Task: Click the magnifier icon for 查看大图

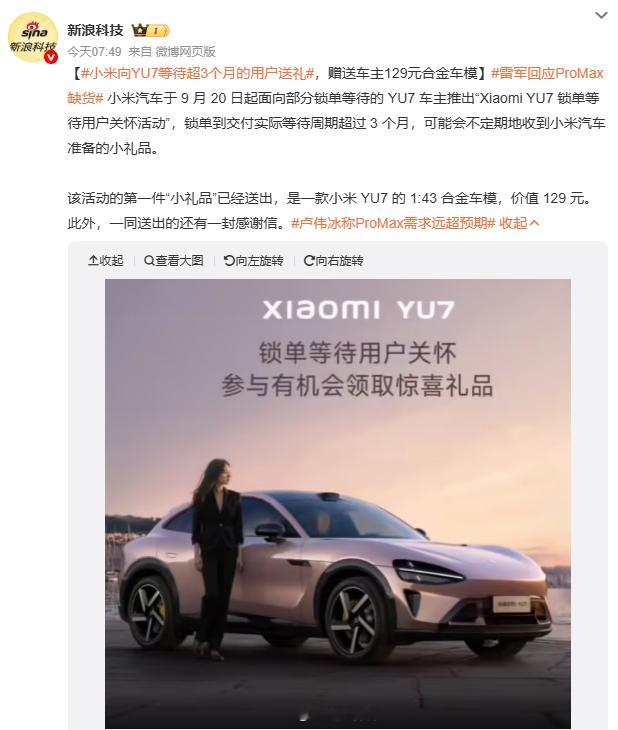Action: [149, 261]
